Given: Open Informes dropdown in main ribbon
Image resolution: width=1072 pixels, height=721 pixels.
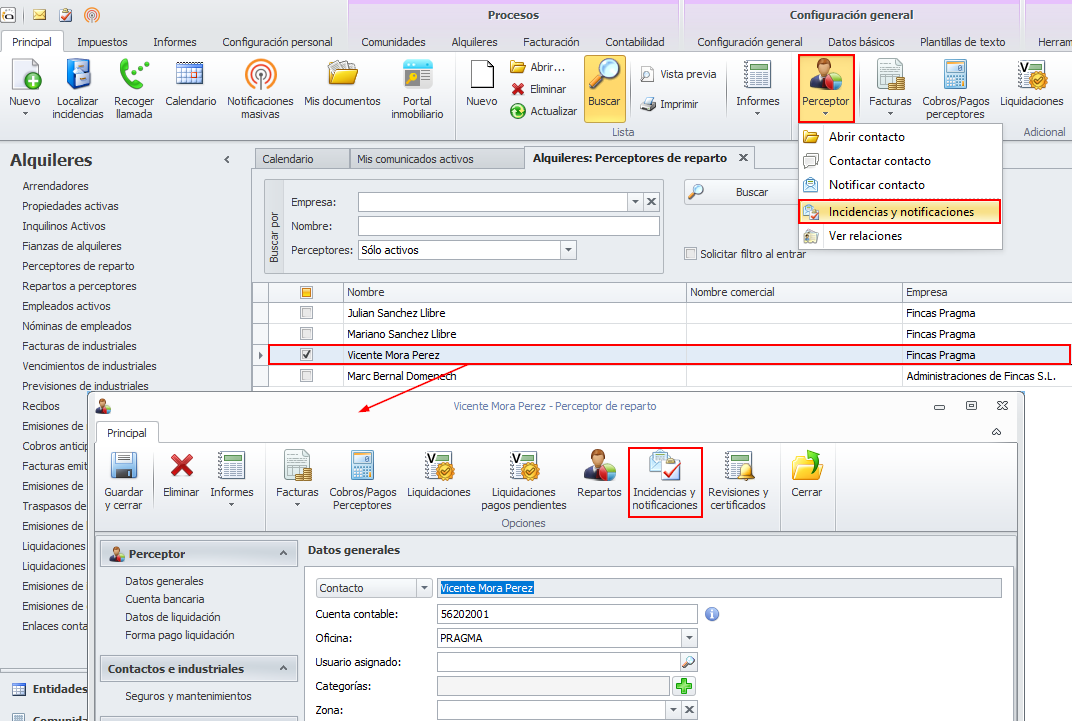Looking at the screenshot, I should click(x=758, y=87).
